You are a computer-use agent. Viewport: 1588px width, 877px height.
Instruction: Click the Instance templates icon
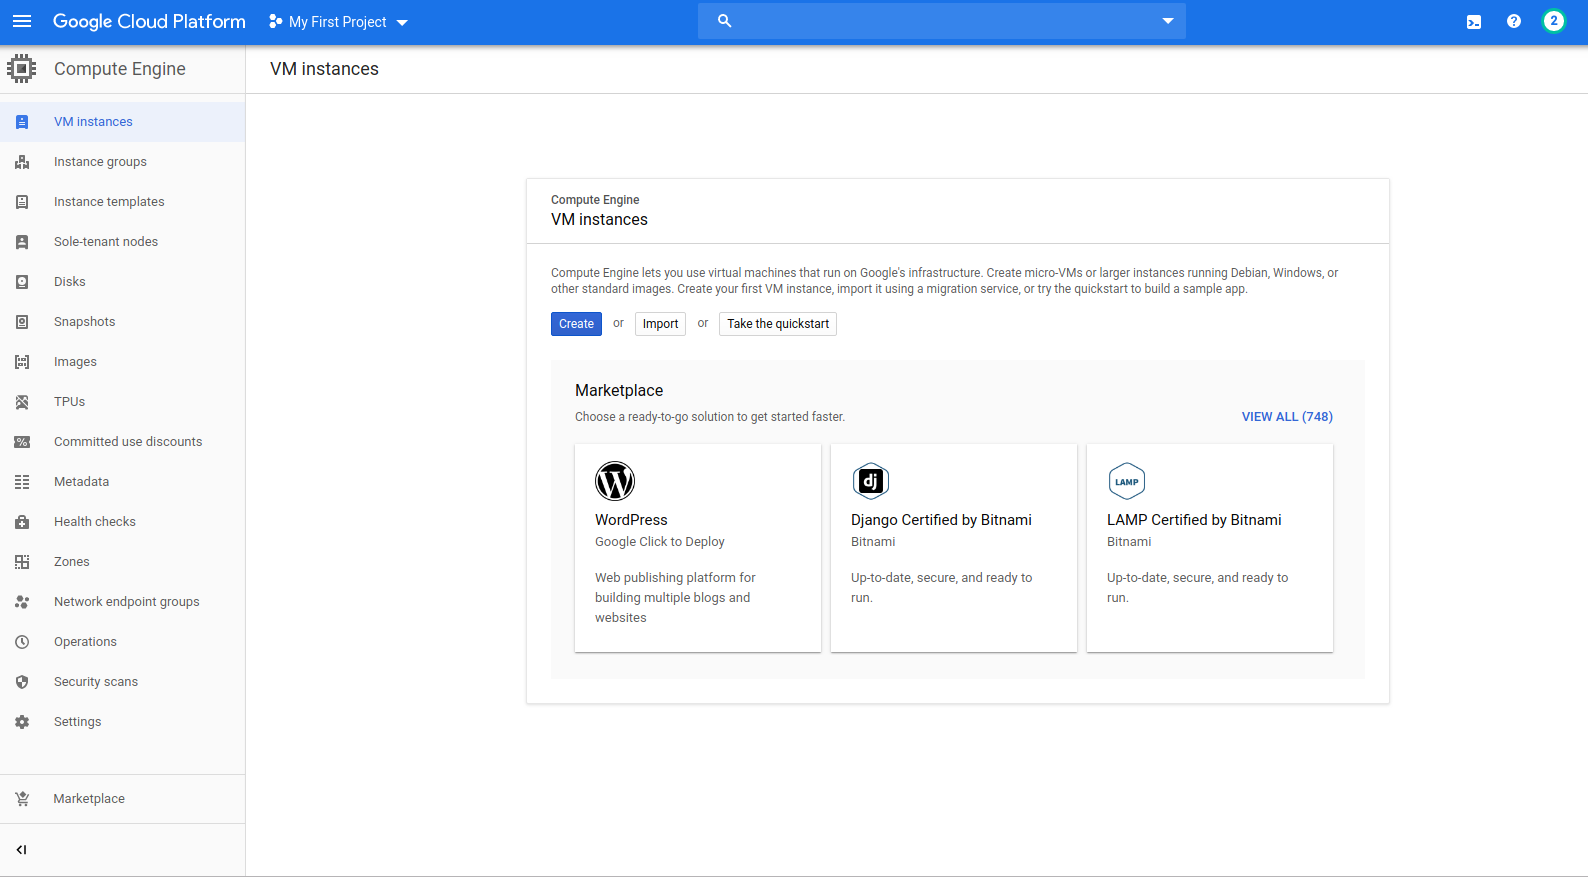(x=22, y=202)
